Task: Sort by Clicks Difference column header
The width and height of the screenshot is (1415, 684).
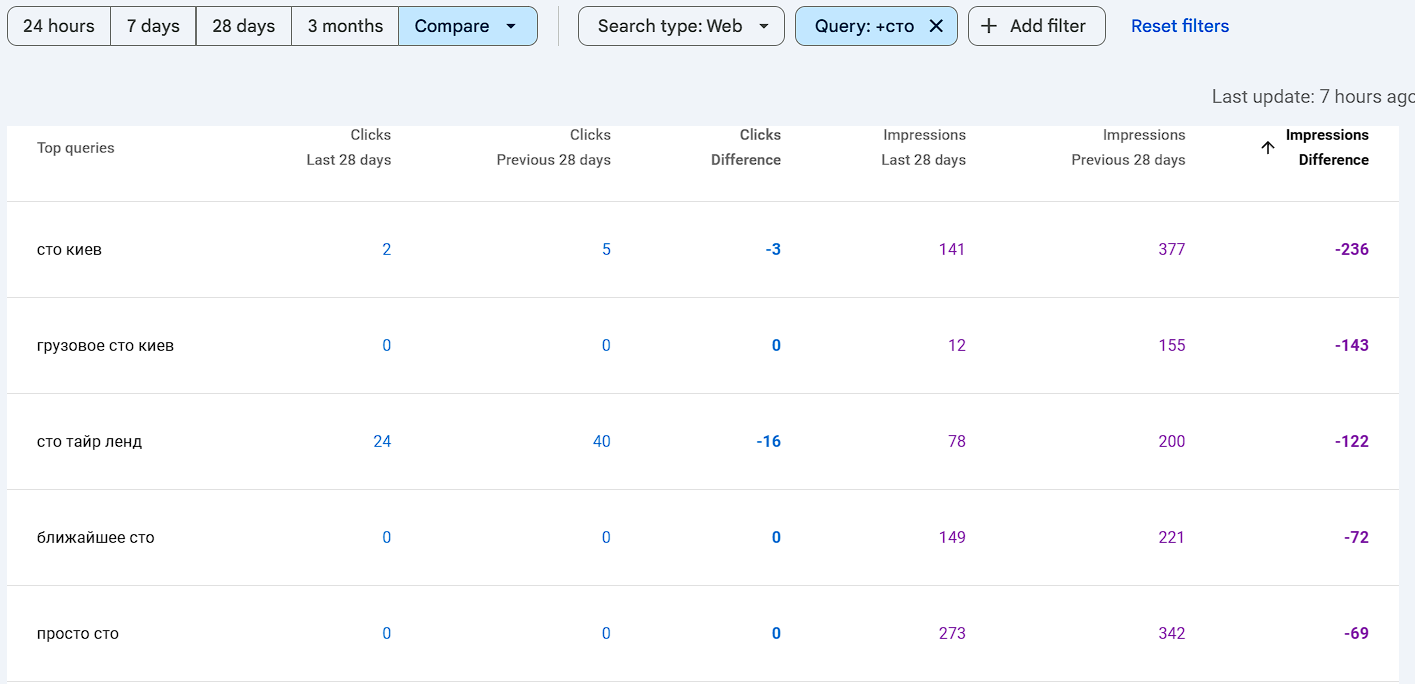Action: 746,147
